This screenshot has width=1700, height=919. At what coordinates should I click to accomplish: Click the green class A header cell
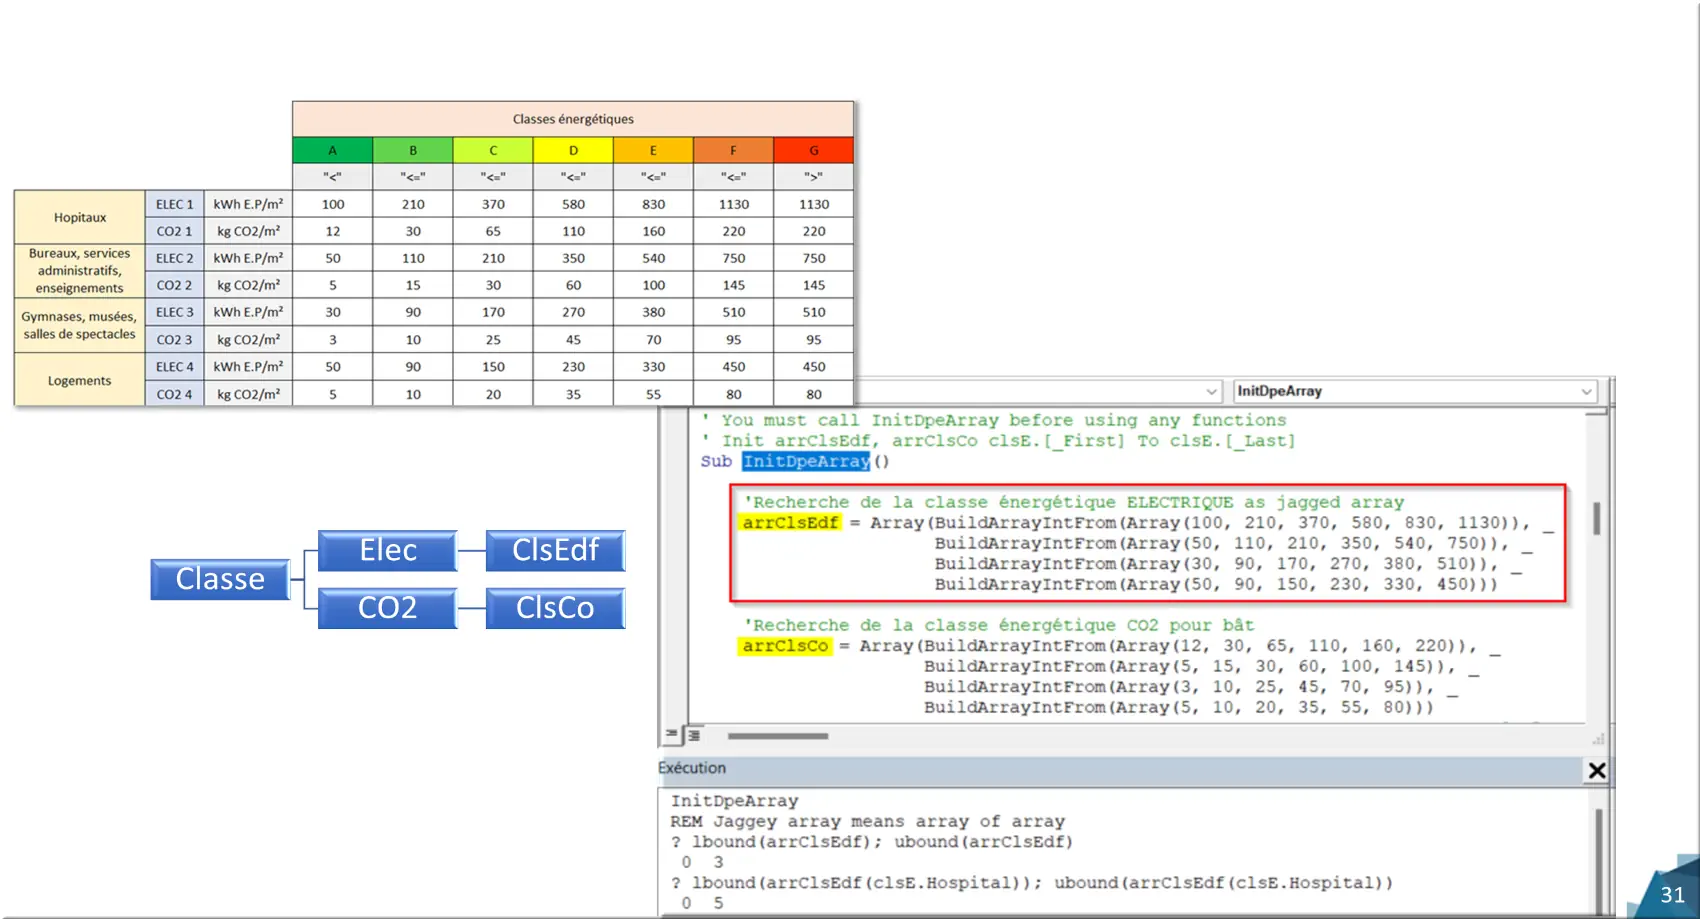[x=333, y=150]
